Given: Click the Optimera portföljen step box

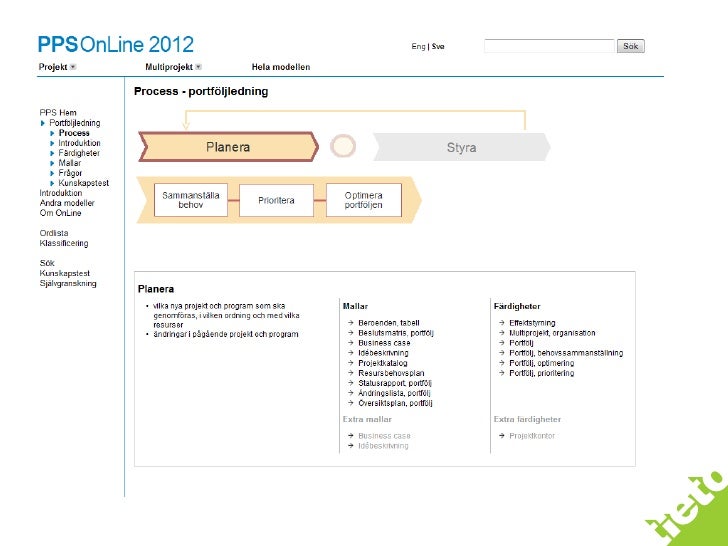Looking at the screenshot, I should point(364,200).
